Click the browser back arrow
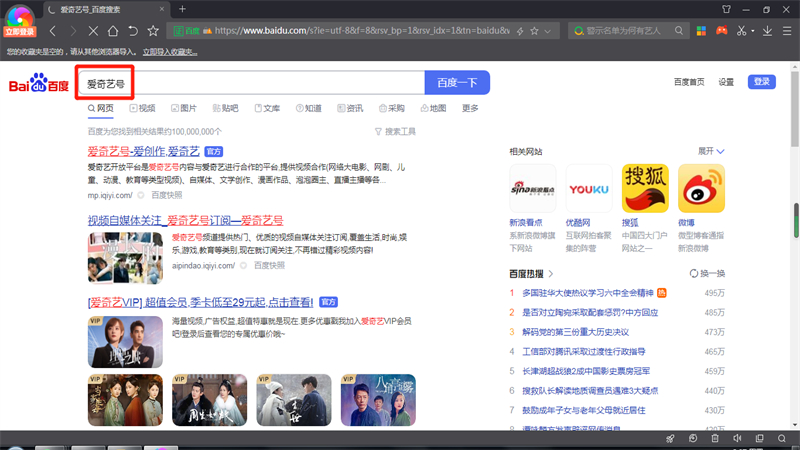Image resolution: width=800 pixels, height=450 pixels. coord(53,31)
